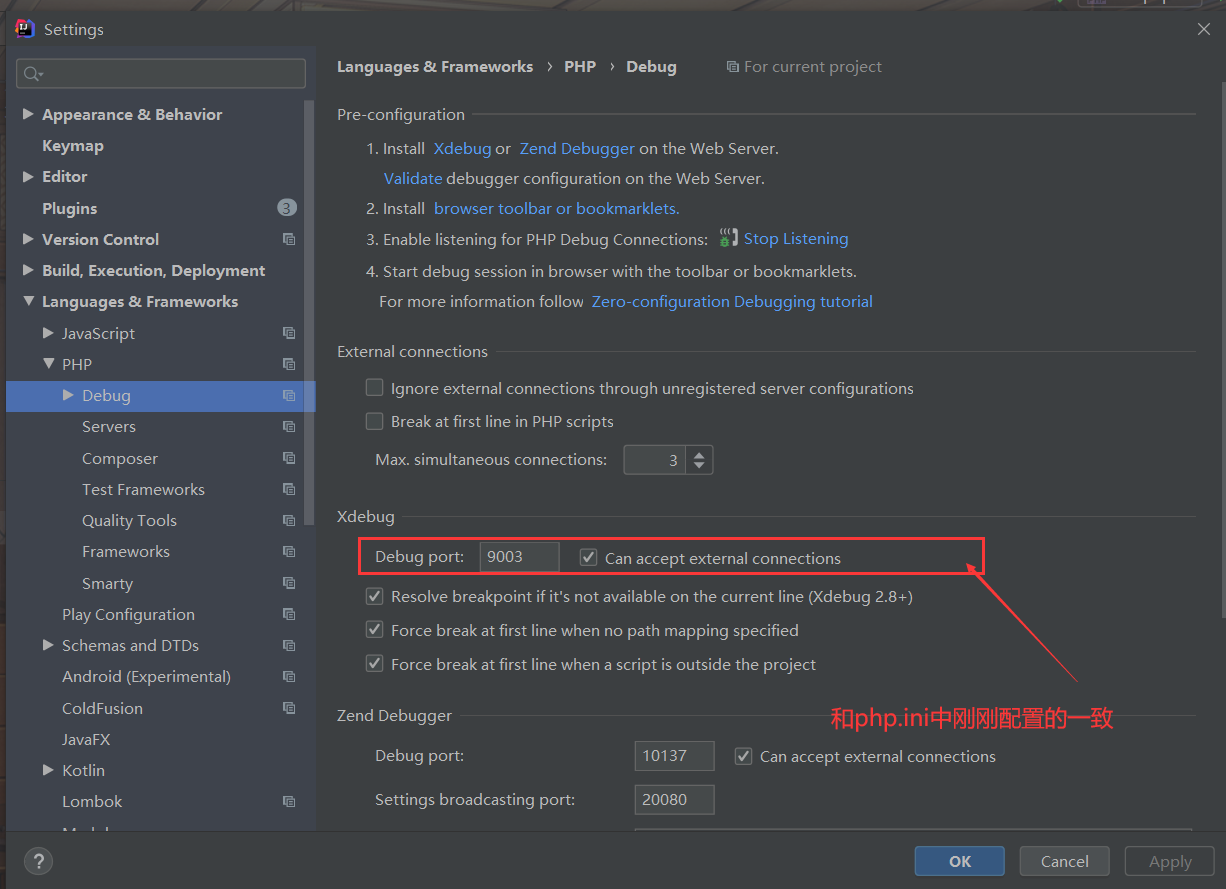Expand Appearance & Behavior section
This screenshot has width=1226, height=889.
point(28,114)
